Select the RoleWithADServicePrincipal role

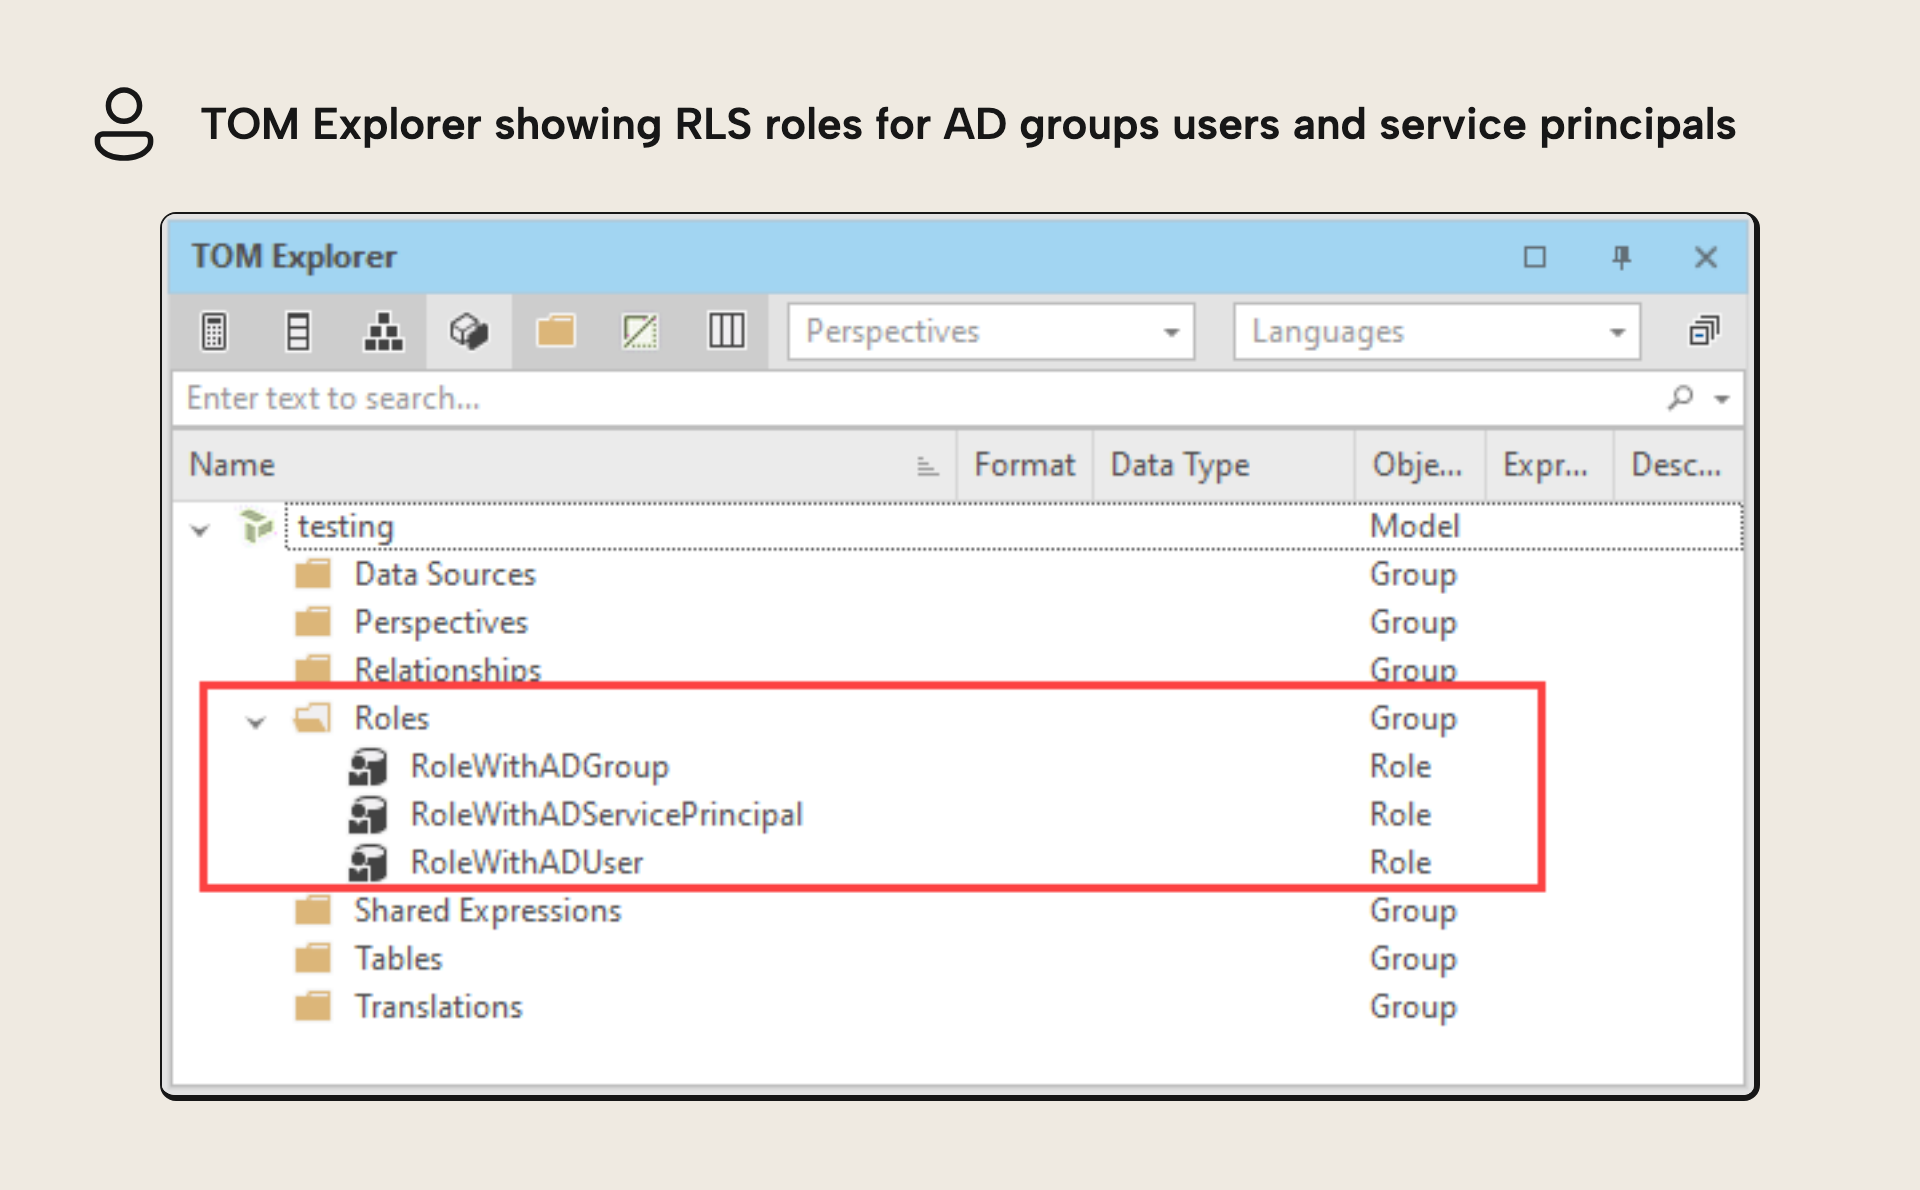(607, 814)
